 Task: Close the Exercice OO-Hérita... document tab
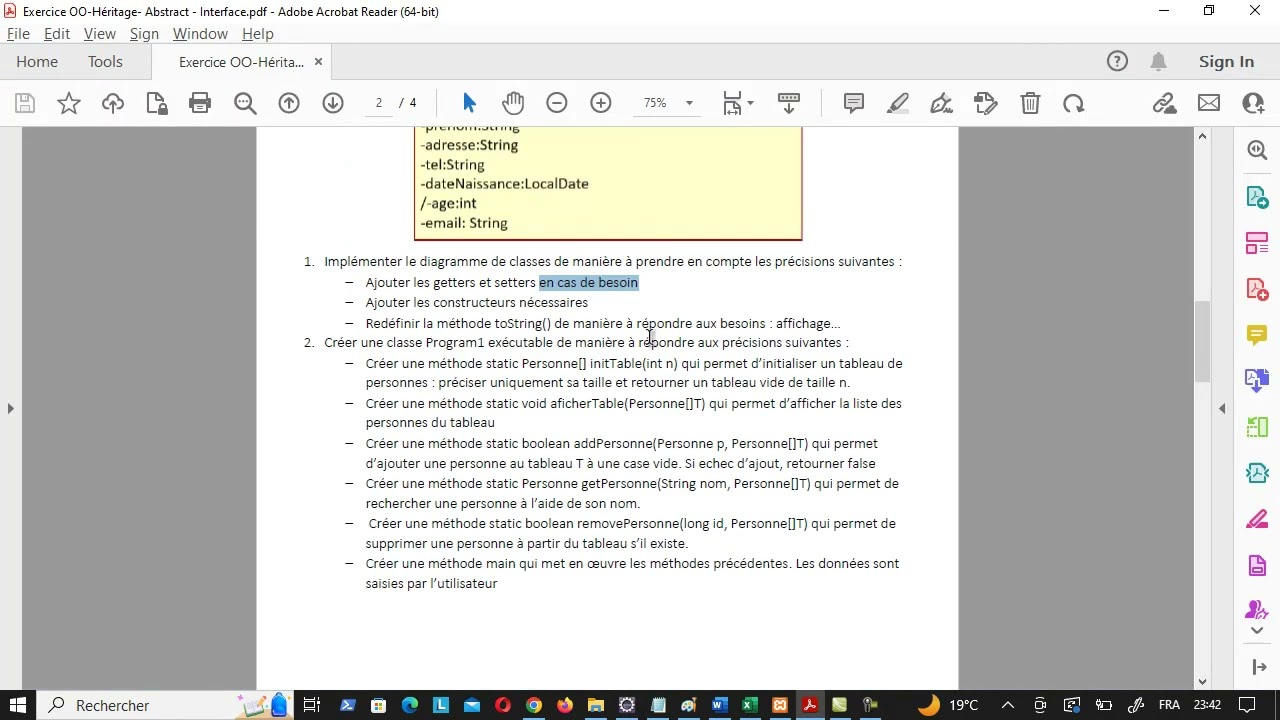coord(318,62)
